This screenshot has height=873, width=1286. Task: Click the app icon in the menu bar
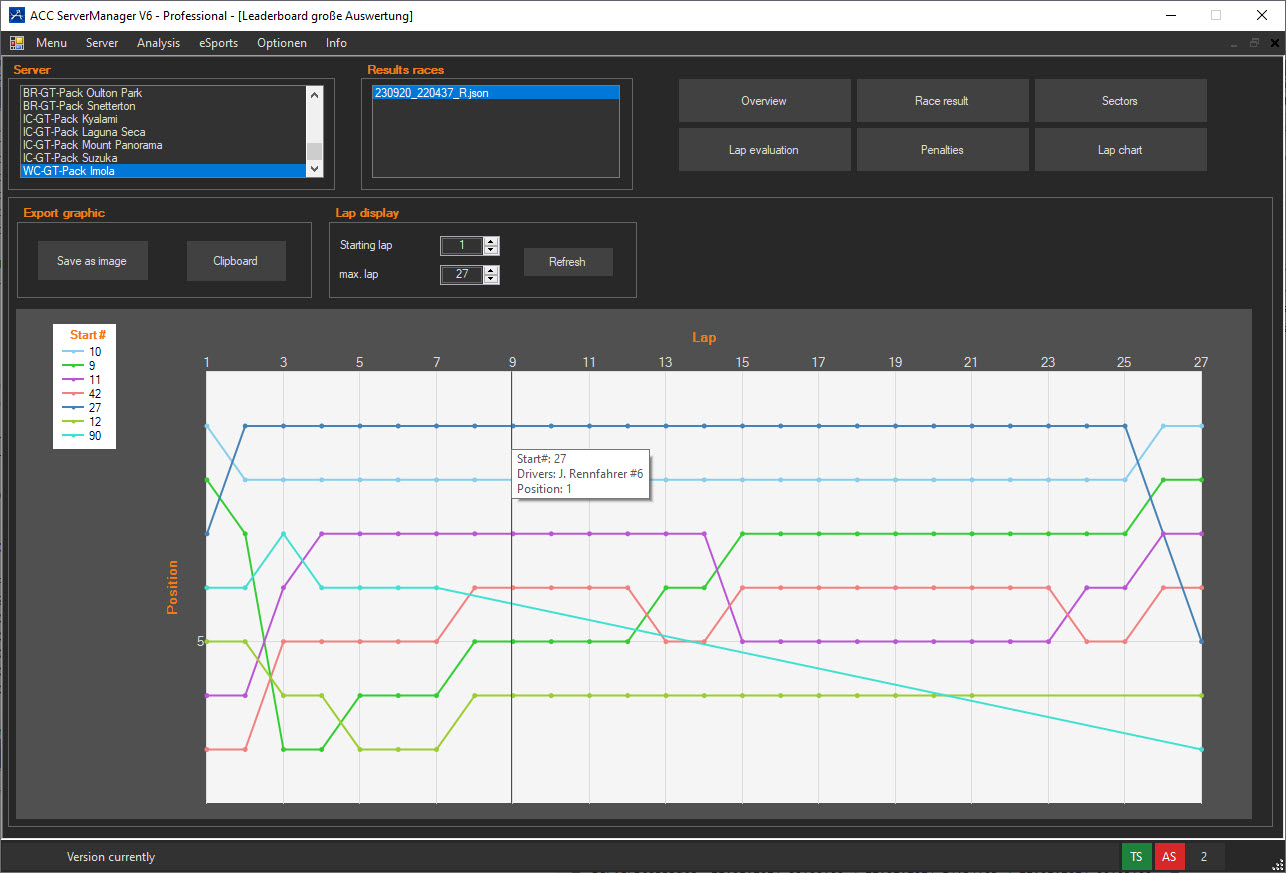pyautogui.click(x=17, y=43)
